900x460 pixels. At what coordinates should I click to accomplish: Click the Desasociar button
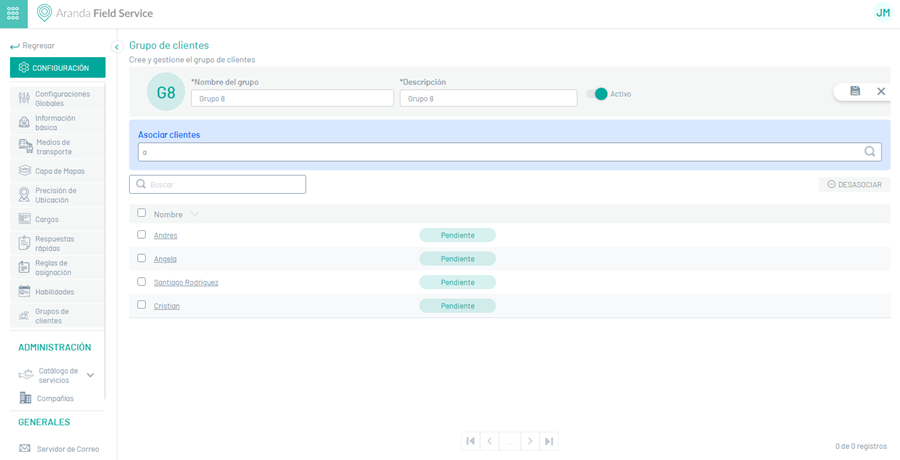point(854,185)
